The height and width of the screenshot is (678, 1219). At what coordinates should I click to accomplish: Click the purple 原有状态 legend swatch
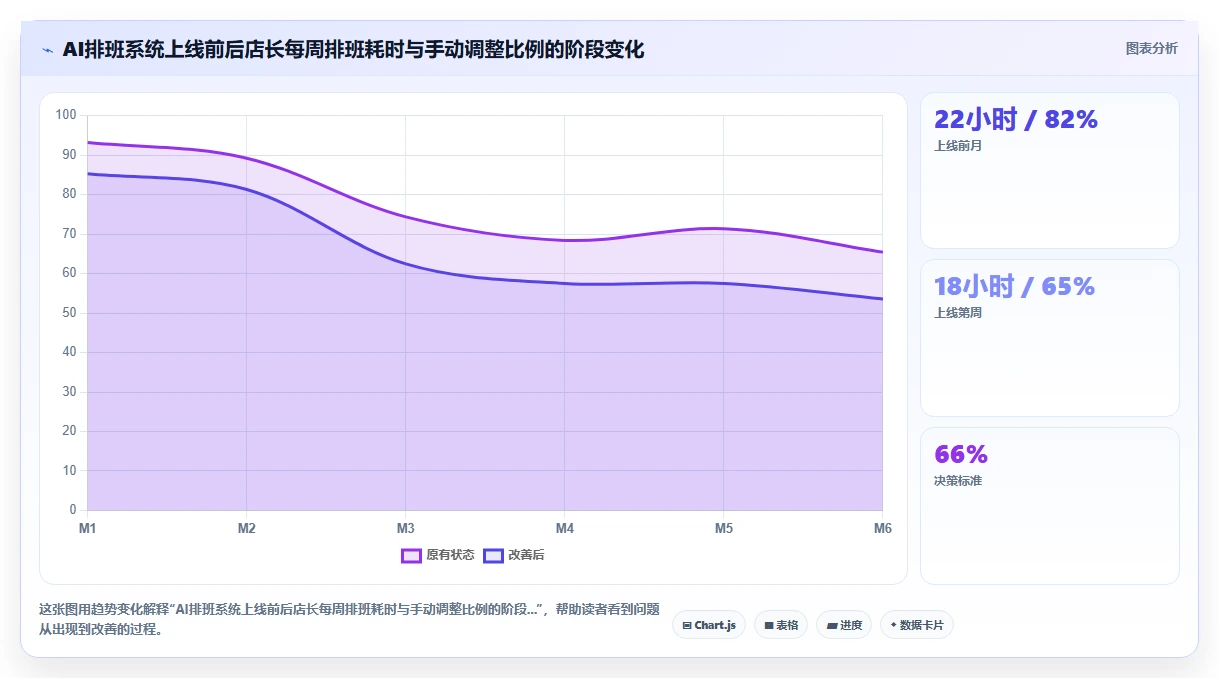pos(411,555)
